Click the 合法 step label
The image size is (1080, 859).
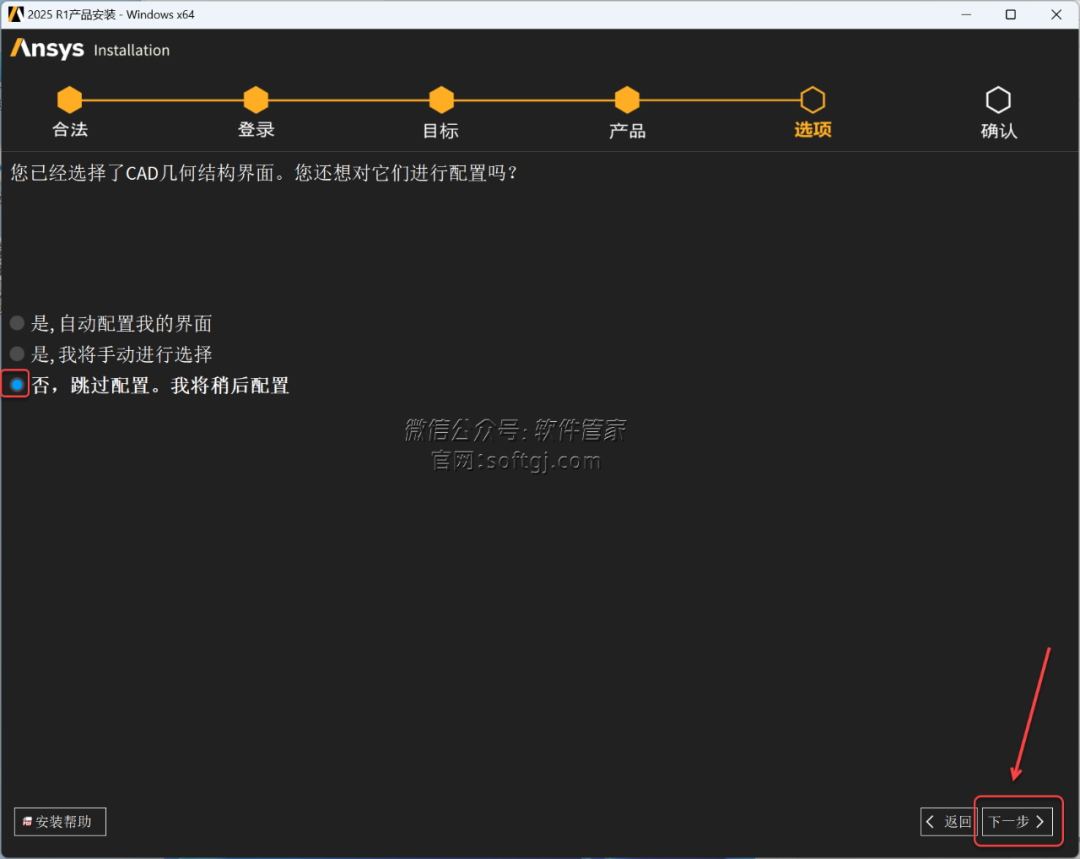click(70, 130)
